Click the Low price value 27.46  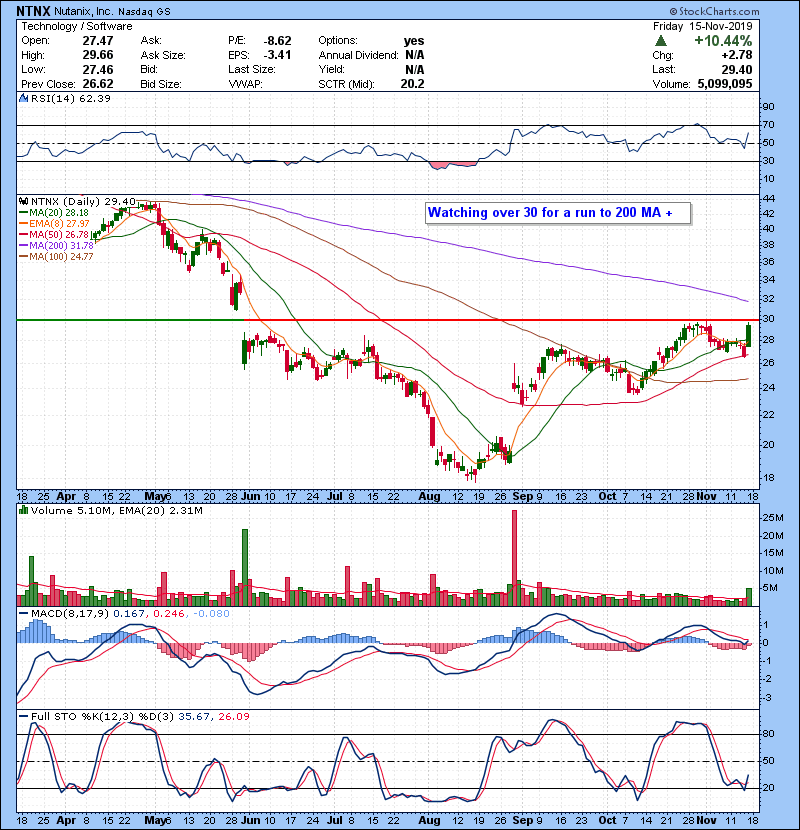(98, 69)
